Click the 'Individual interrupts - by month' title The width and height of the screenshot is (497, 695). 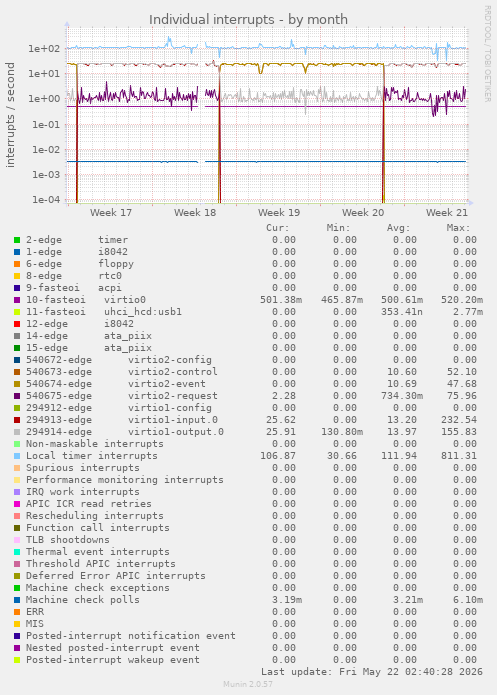coord(248,20)
